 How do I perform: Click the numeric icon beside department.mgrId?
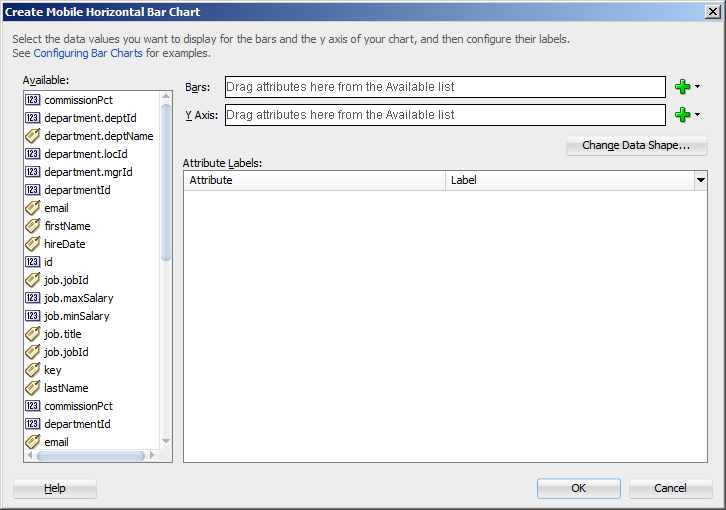(x=32, y=172)
